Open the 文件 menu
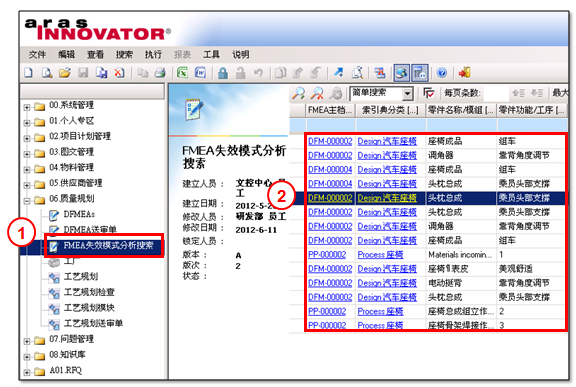Viewport: 576px width, 387px height. [37, 54]
